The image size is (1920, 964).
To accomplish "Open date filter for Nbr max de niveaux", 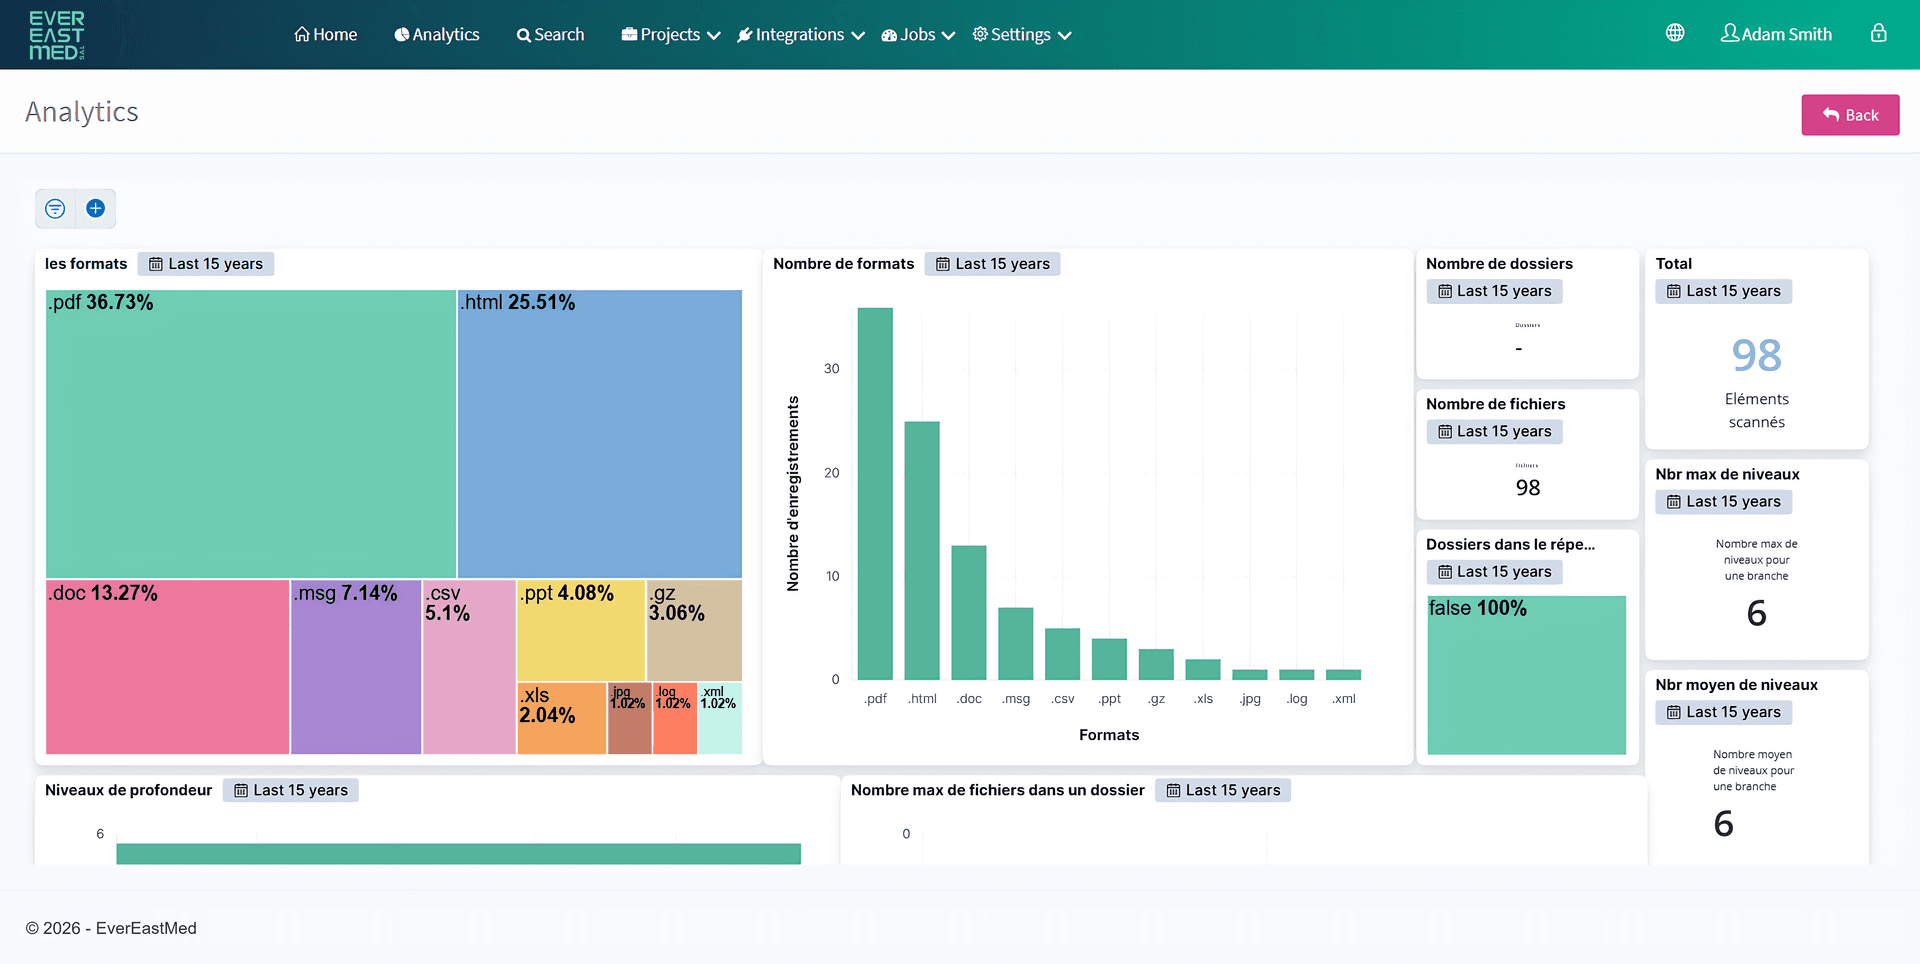I will point(1724,502).
